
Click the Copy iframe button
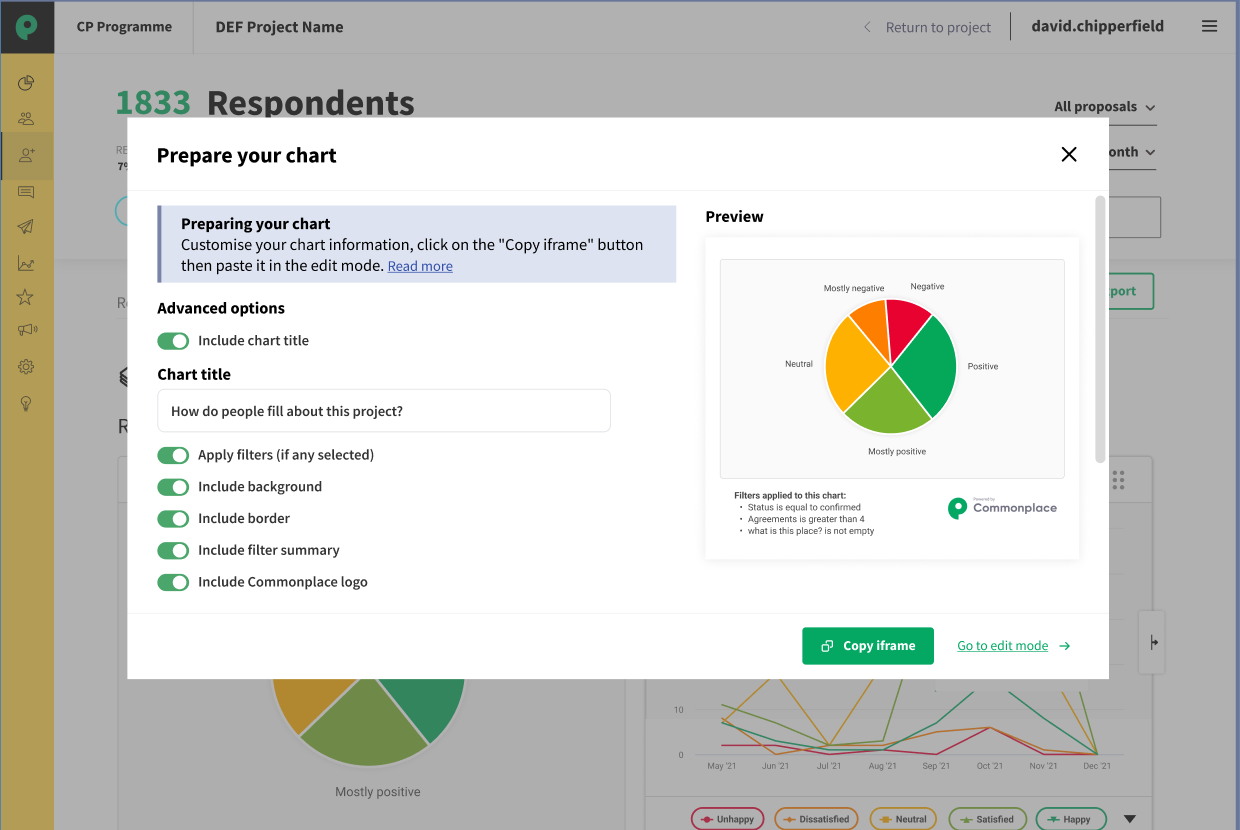tap(867, 646)
